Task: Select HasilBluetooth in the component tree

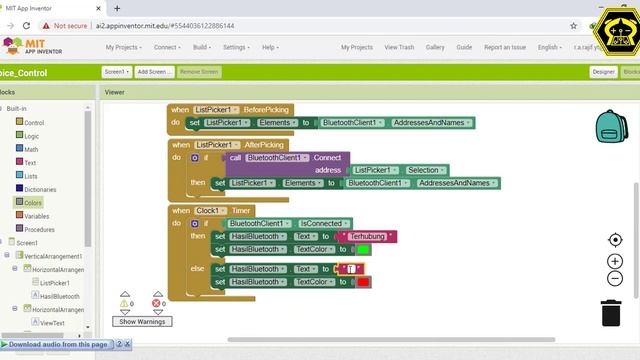Action: click(x=60, y=296)
